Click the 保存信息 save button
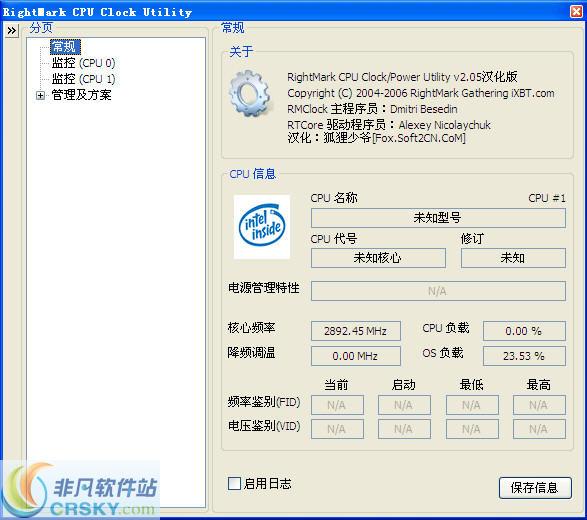The image size is (587, 520). (535, 487)
